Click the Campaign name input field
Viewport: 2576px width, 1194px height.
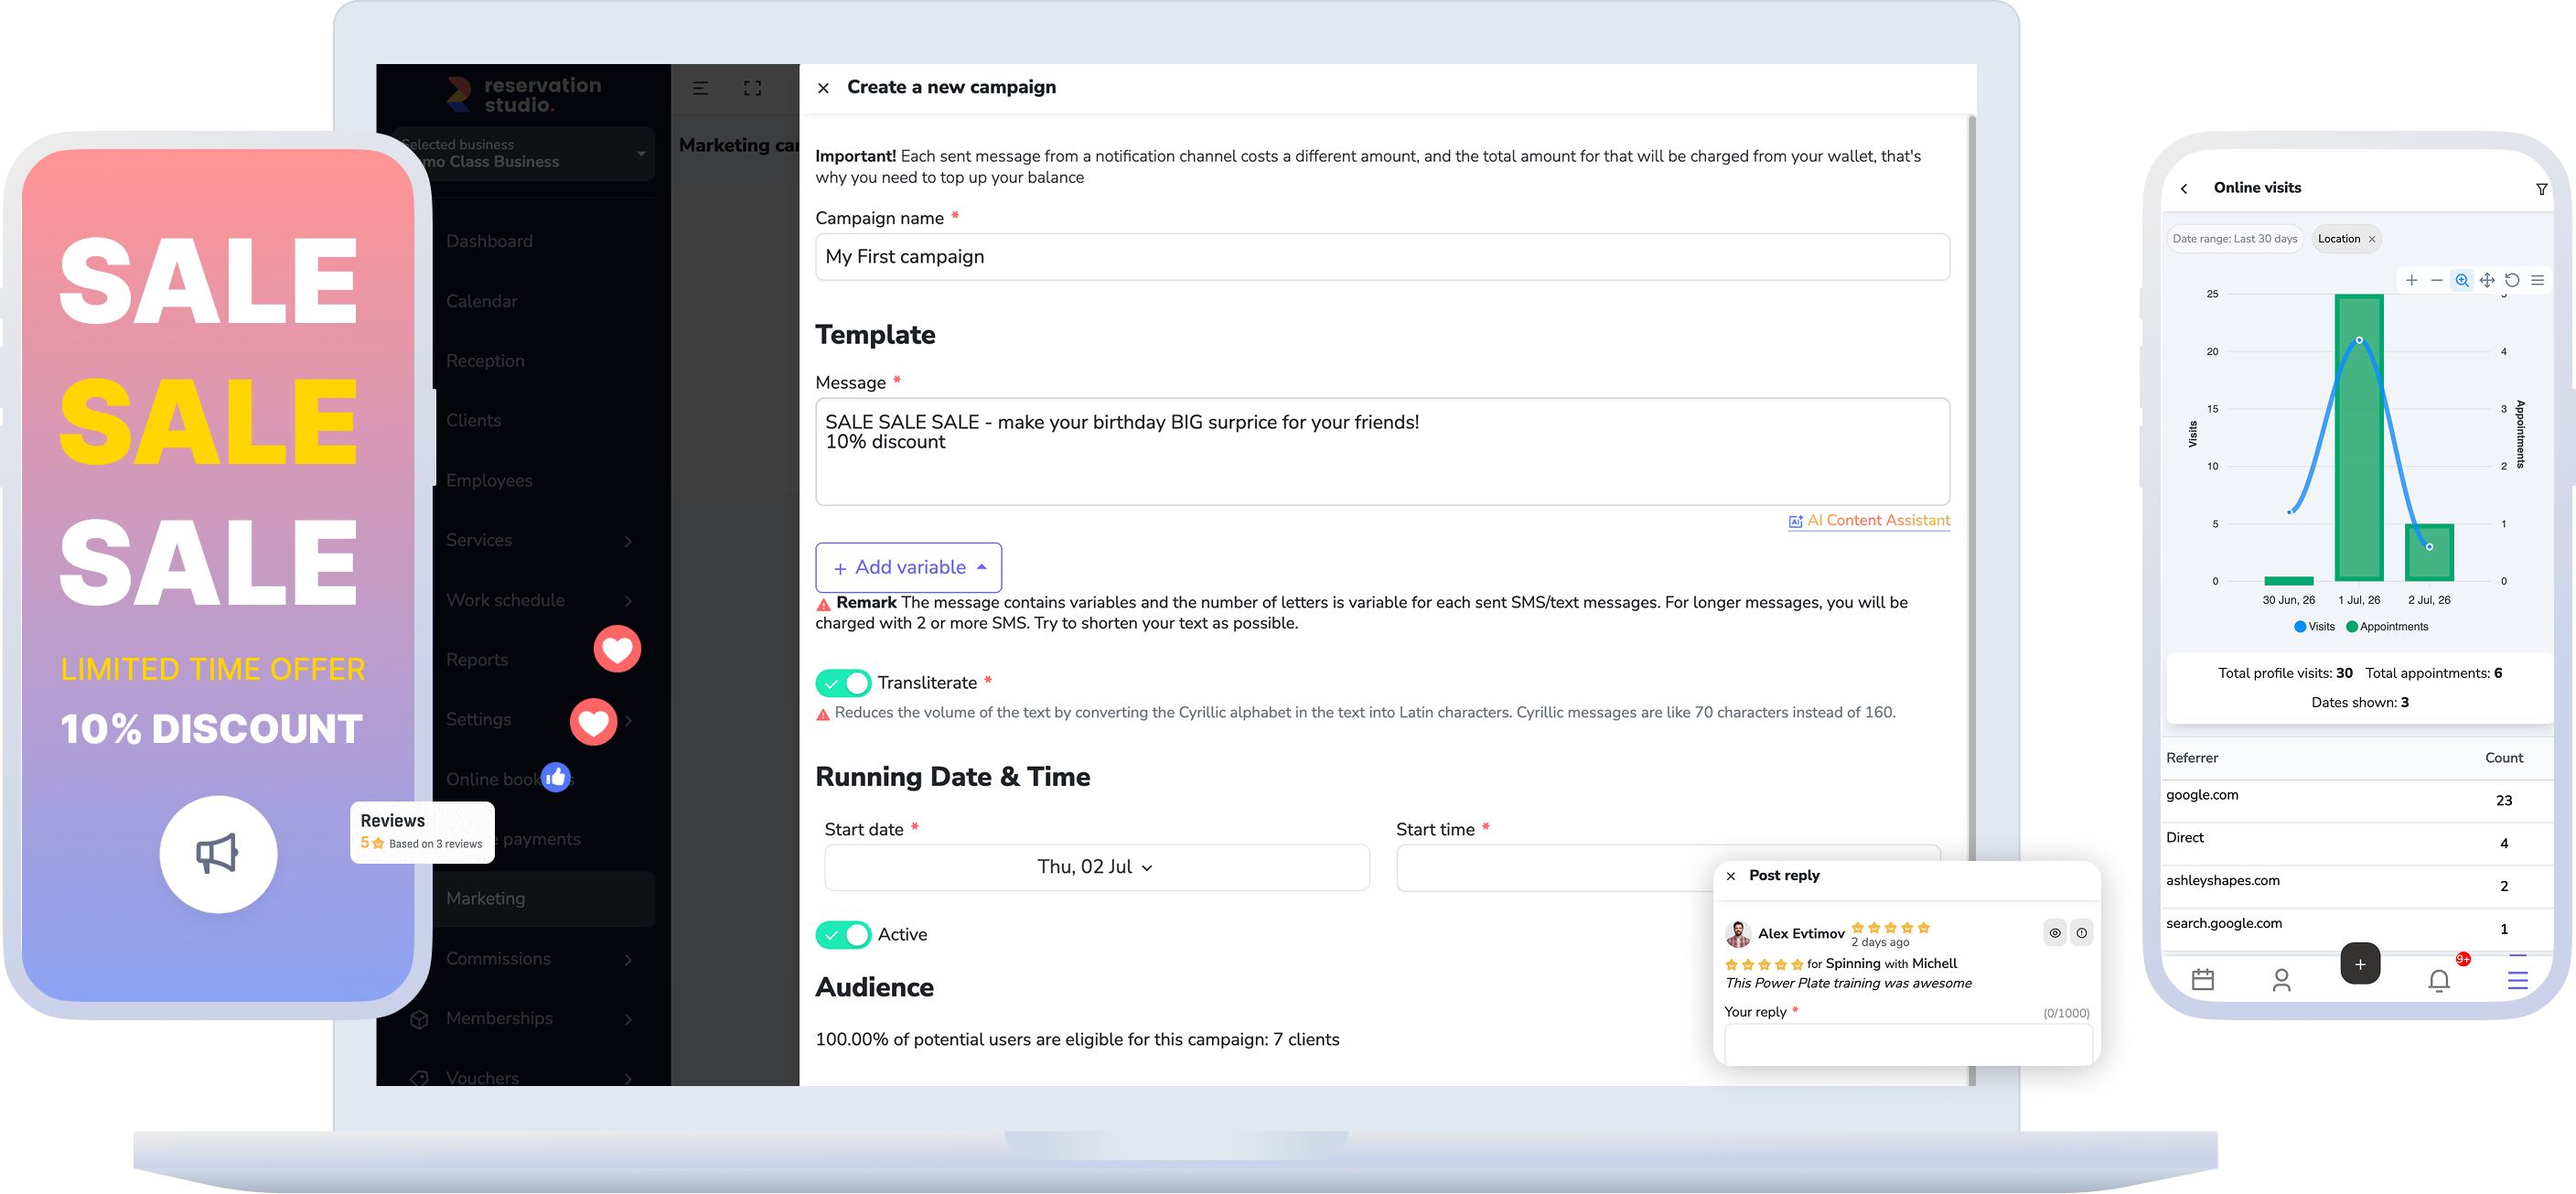(1382, 257)
